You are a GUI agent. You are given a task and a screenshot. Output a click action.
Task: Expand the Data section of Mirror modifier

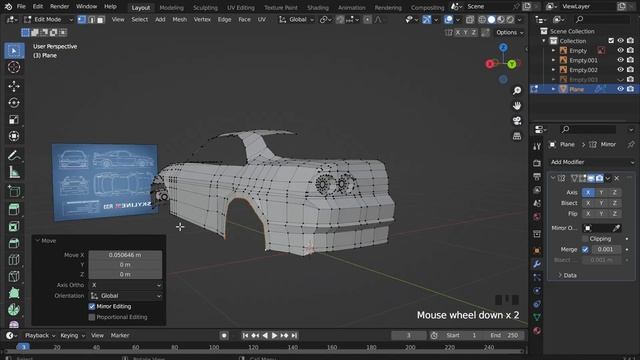coord(567,276)
